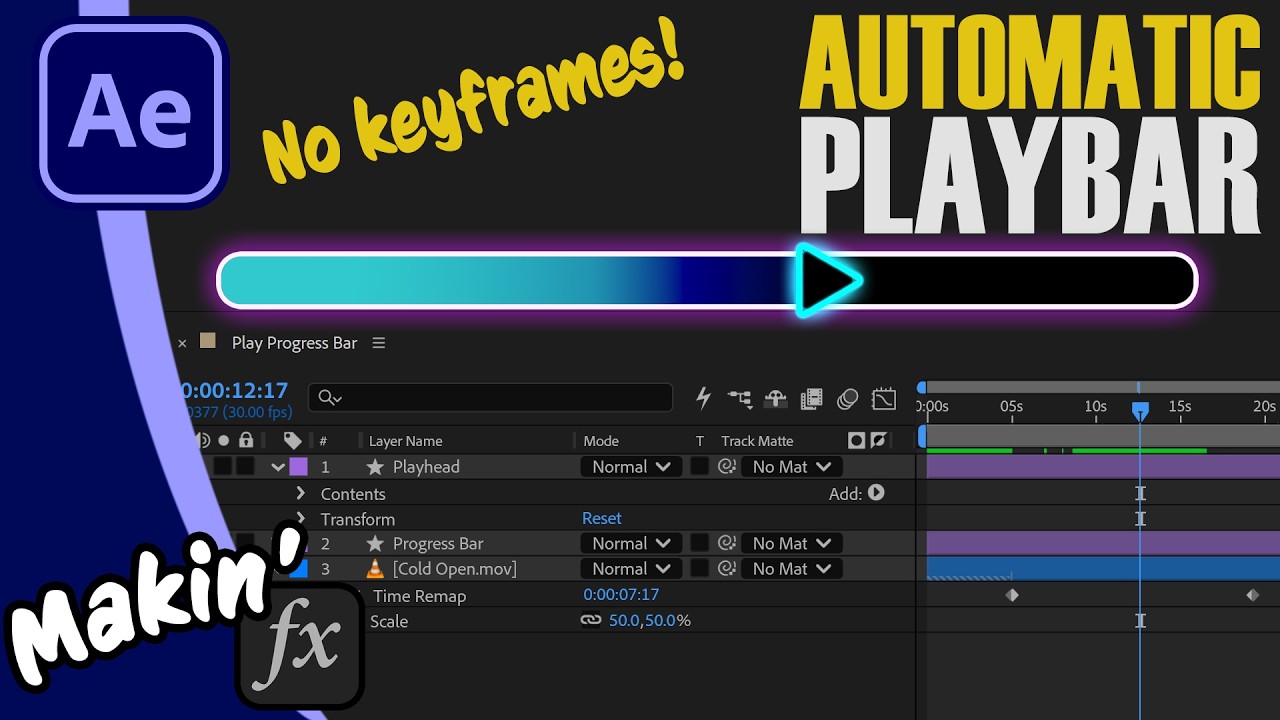Viewport: 1280px width, 720px height.
Task: Toggle the Shy layers hide switch icon
Action: [775, 399]
